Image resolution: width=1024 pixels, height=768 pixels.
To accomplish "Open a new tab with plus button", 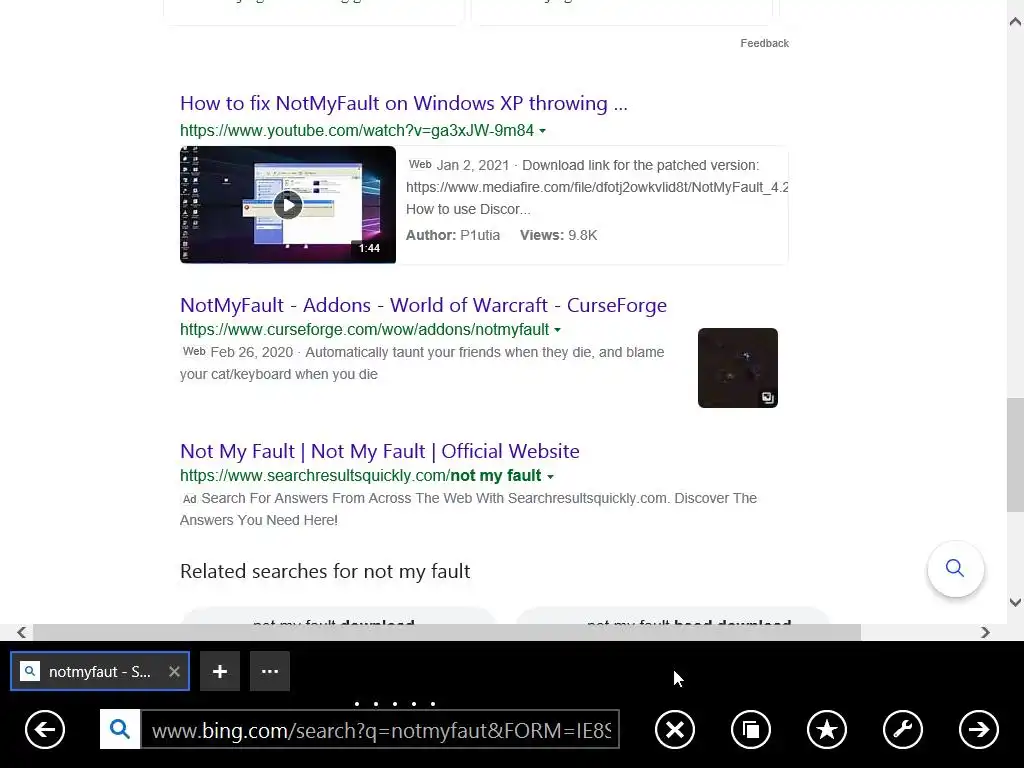I will pos(220,671).
